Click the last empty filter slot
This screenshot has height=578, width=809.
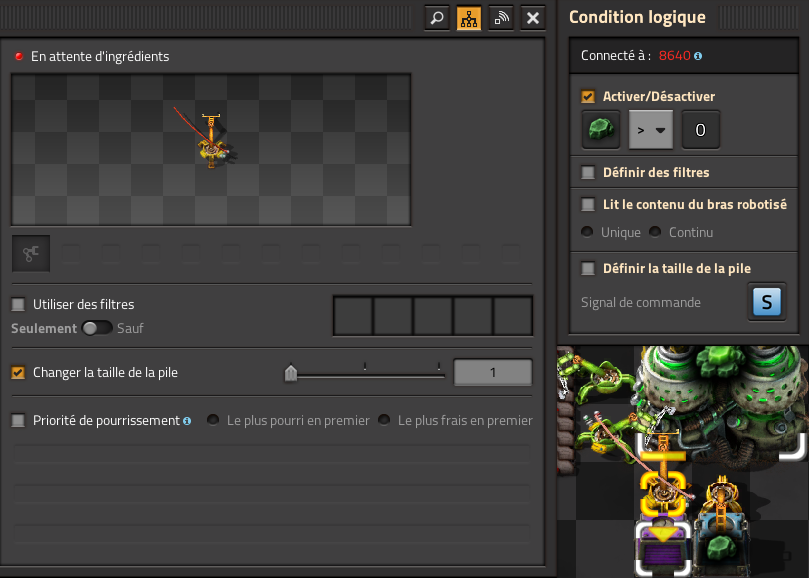pyautogui.click(x=513, y=316)
